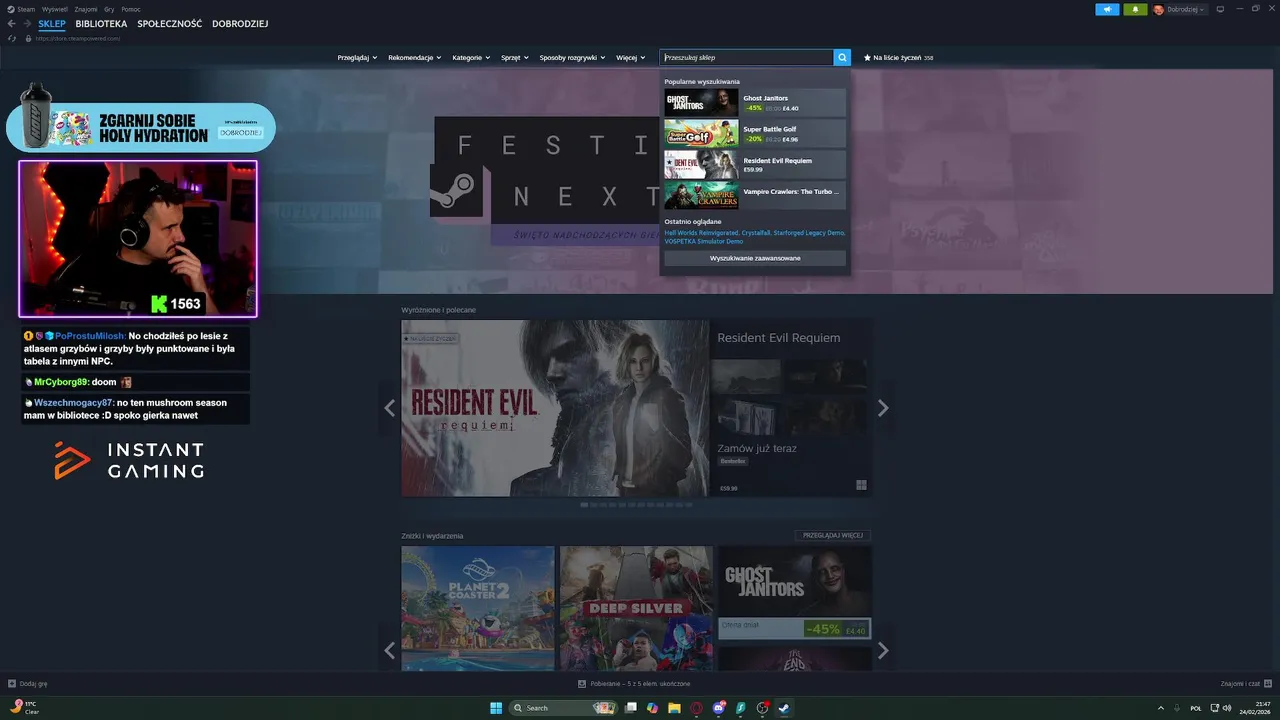
Task: Expand the Przeglądaj dropdown
Action: [x=357, y=58]
